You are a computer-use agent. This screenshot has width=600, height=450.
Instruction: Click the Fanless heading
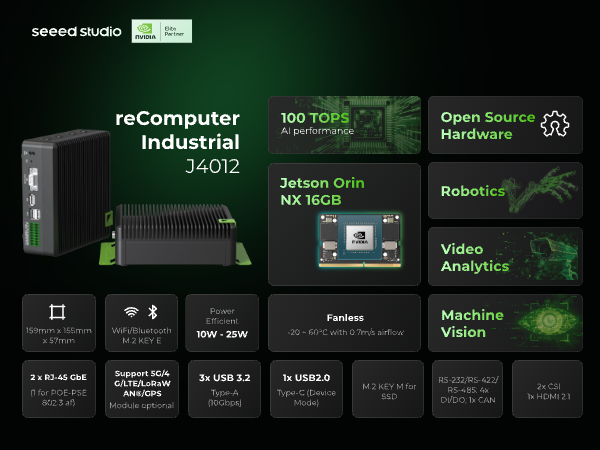click(345, 318)
